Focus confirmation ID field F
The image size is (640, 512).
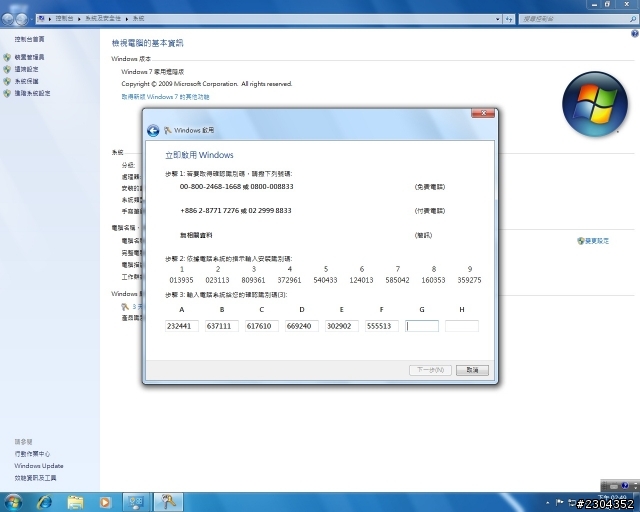382,326
